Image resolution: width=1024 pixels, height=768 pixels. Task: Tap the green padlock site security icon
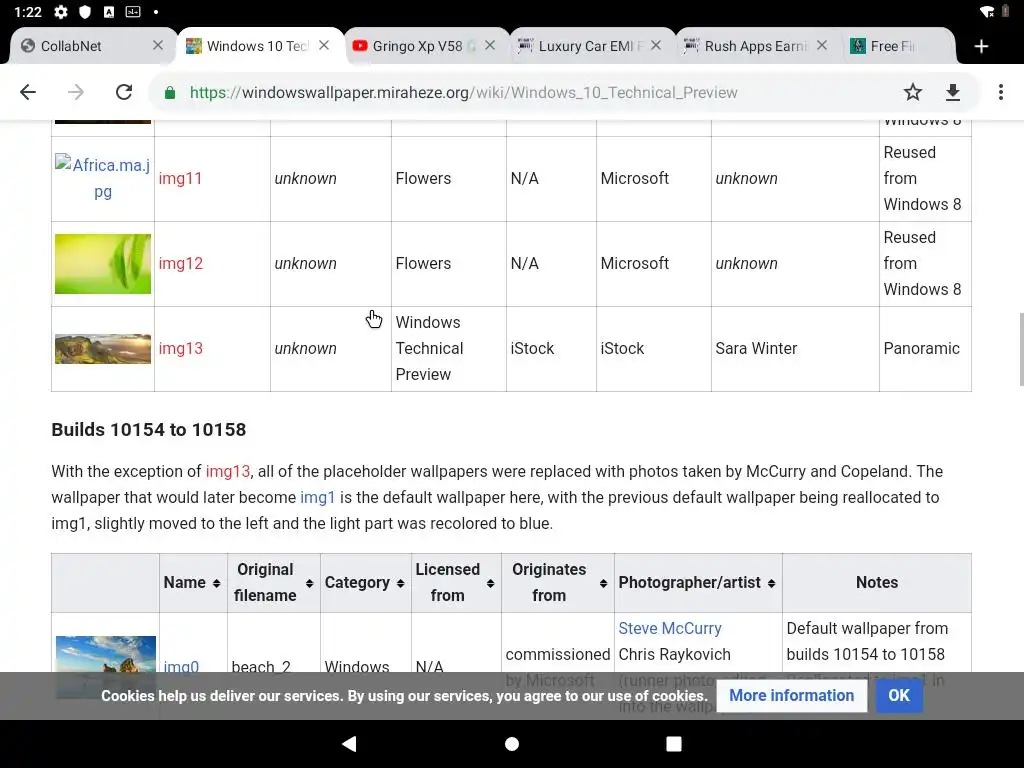(x=170, y=93)
